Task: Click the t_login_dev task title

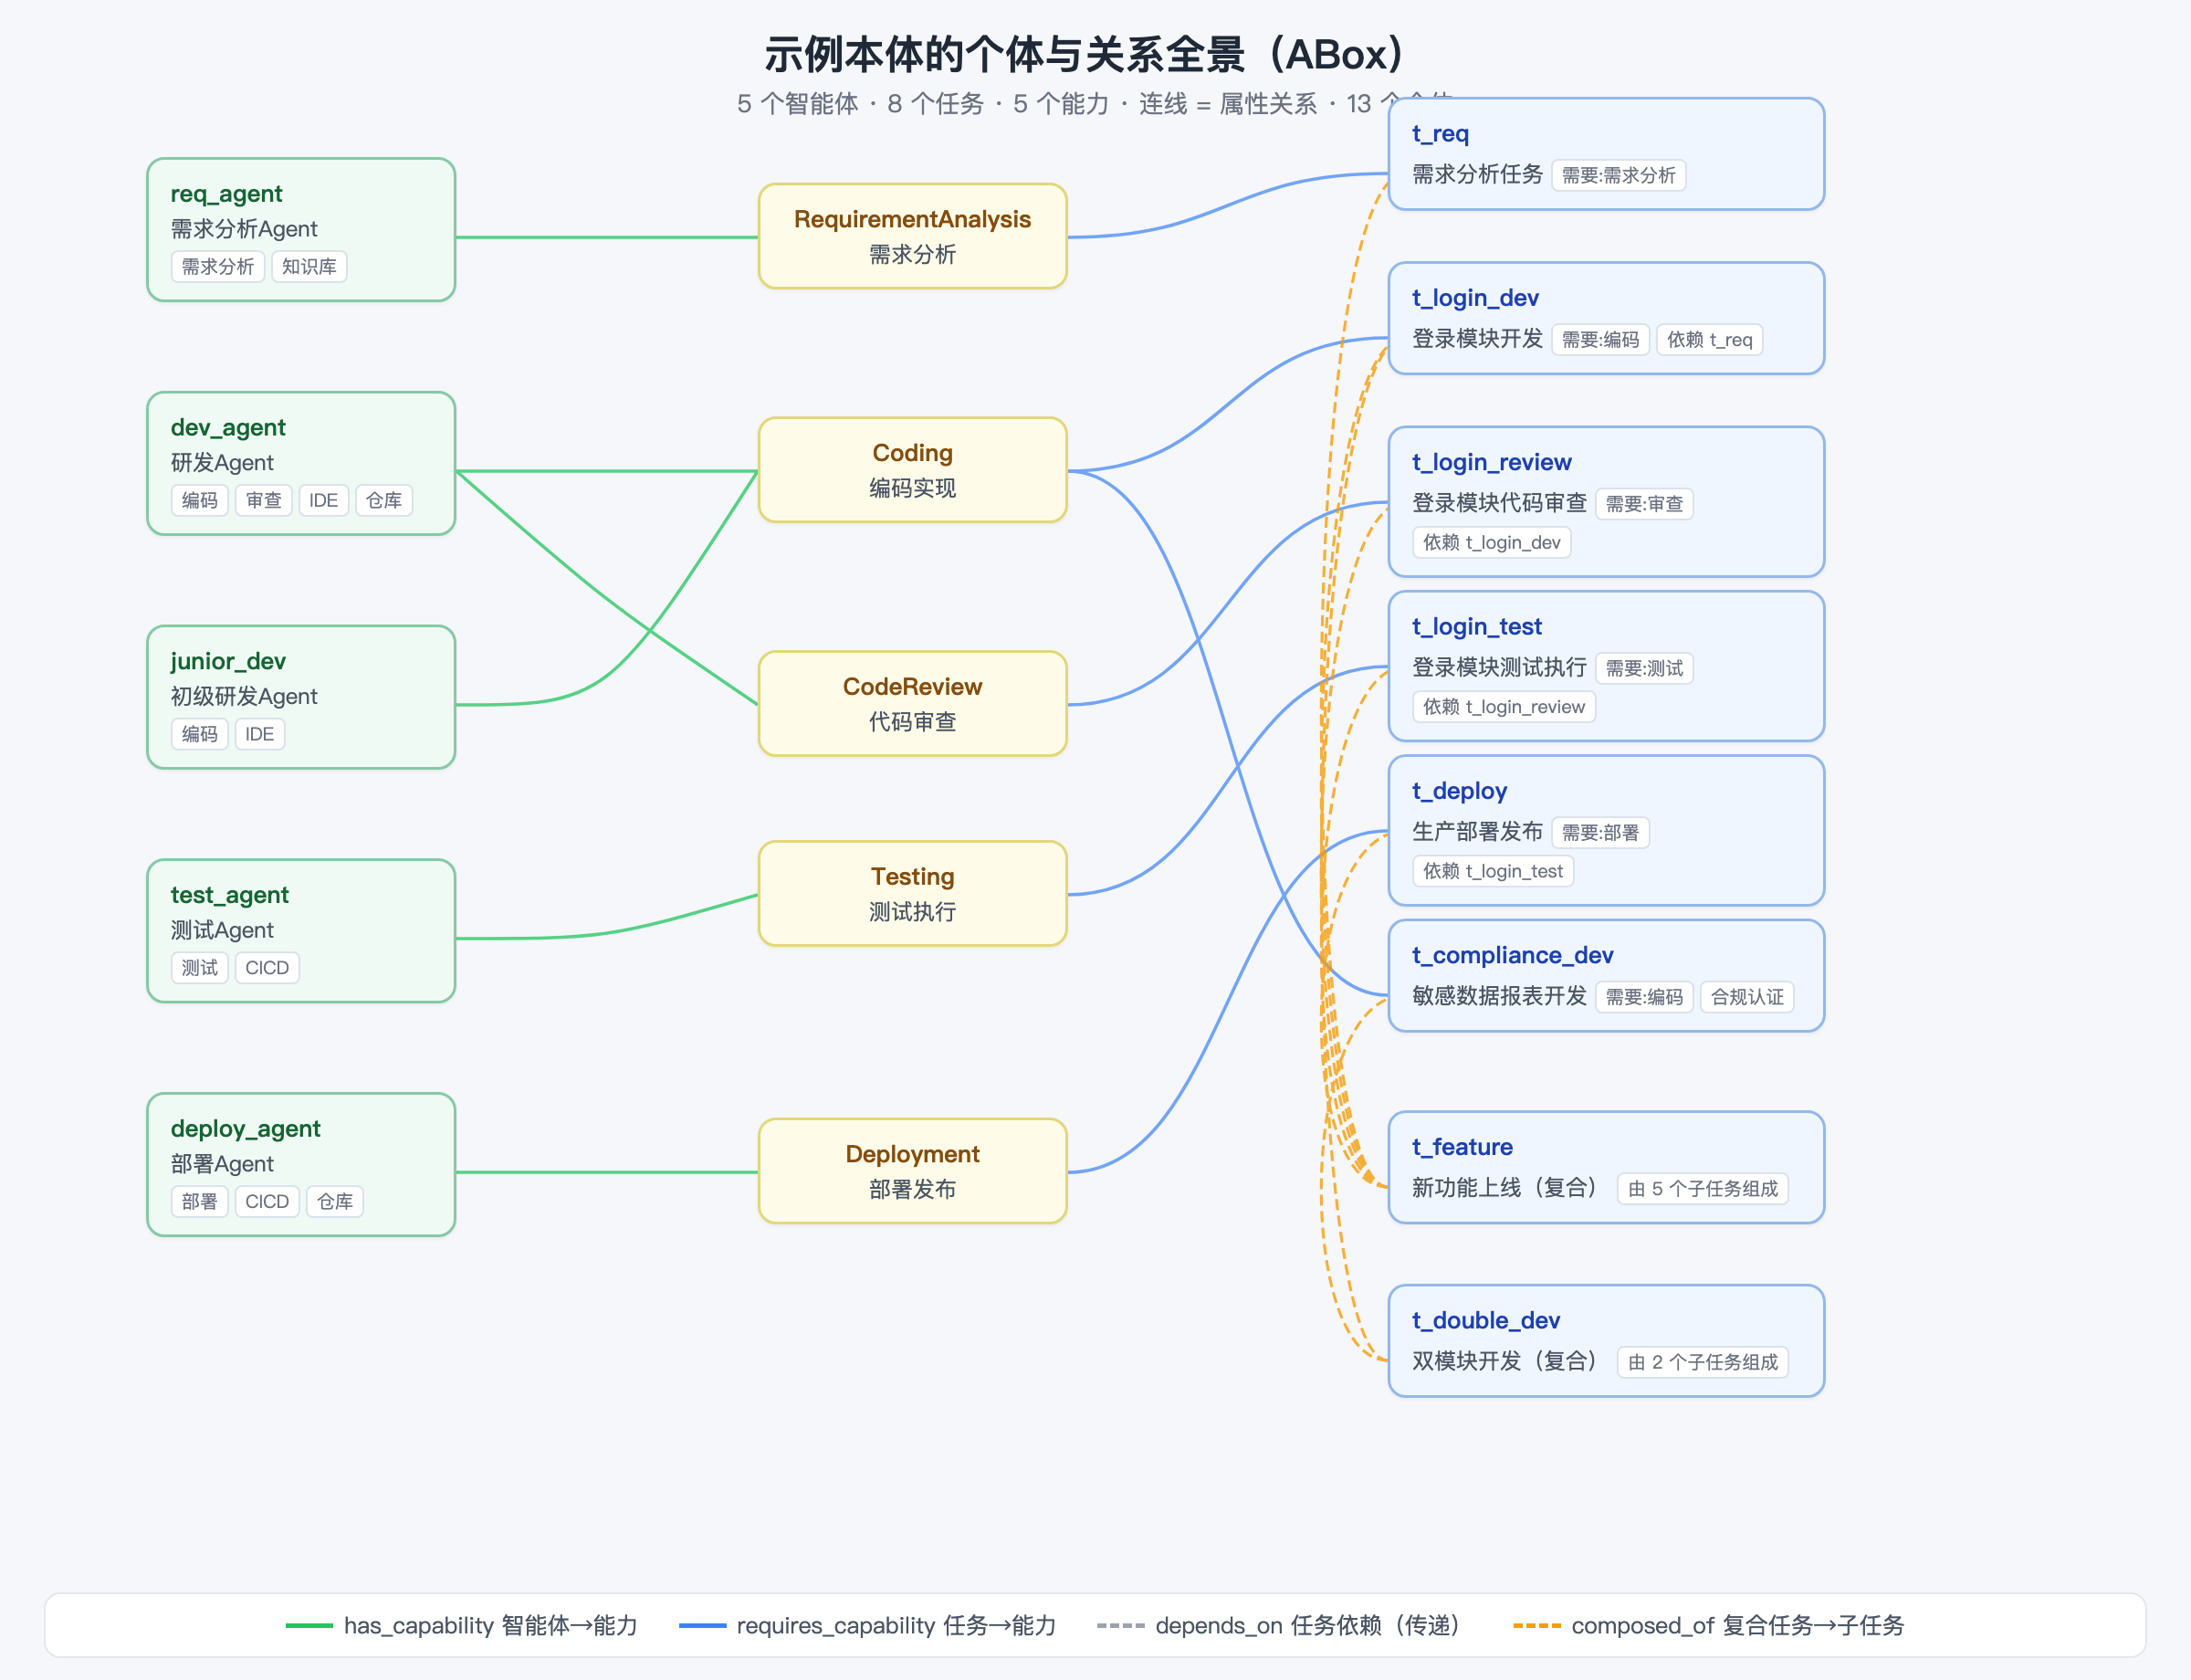Action: click(1475, 298)
